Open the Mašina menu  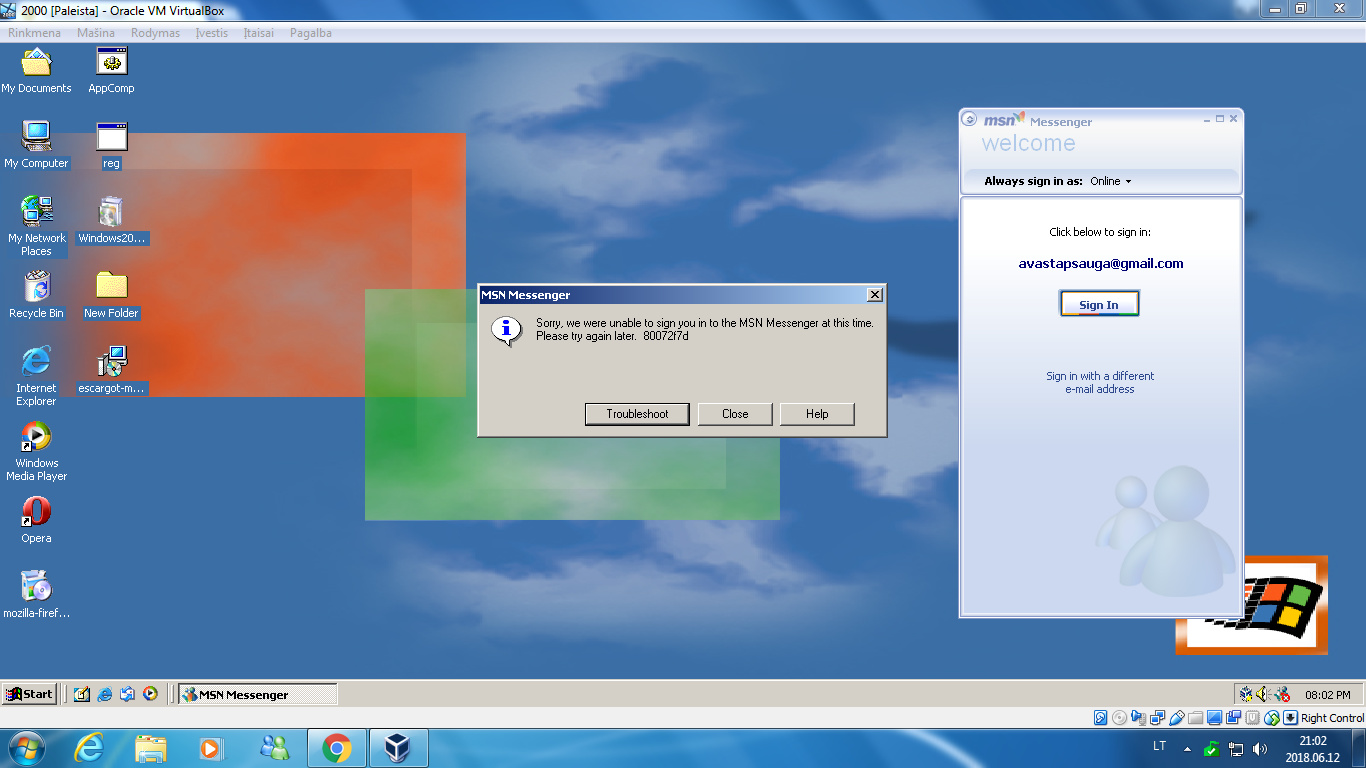[x=96, y=33]
